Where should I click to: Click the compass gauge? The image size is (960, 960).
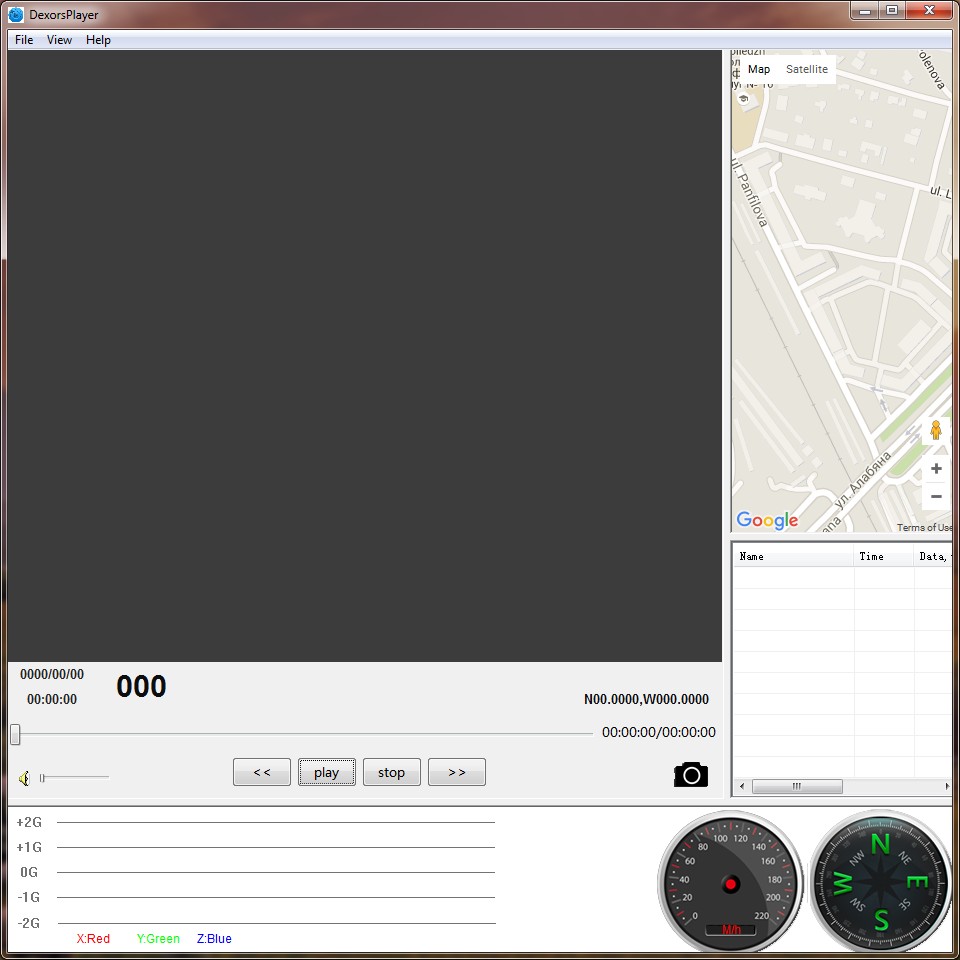(x=879, y=883)
